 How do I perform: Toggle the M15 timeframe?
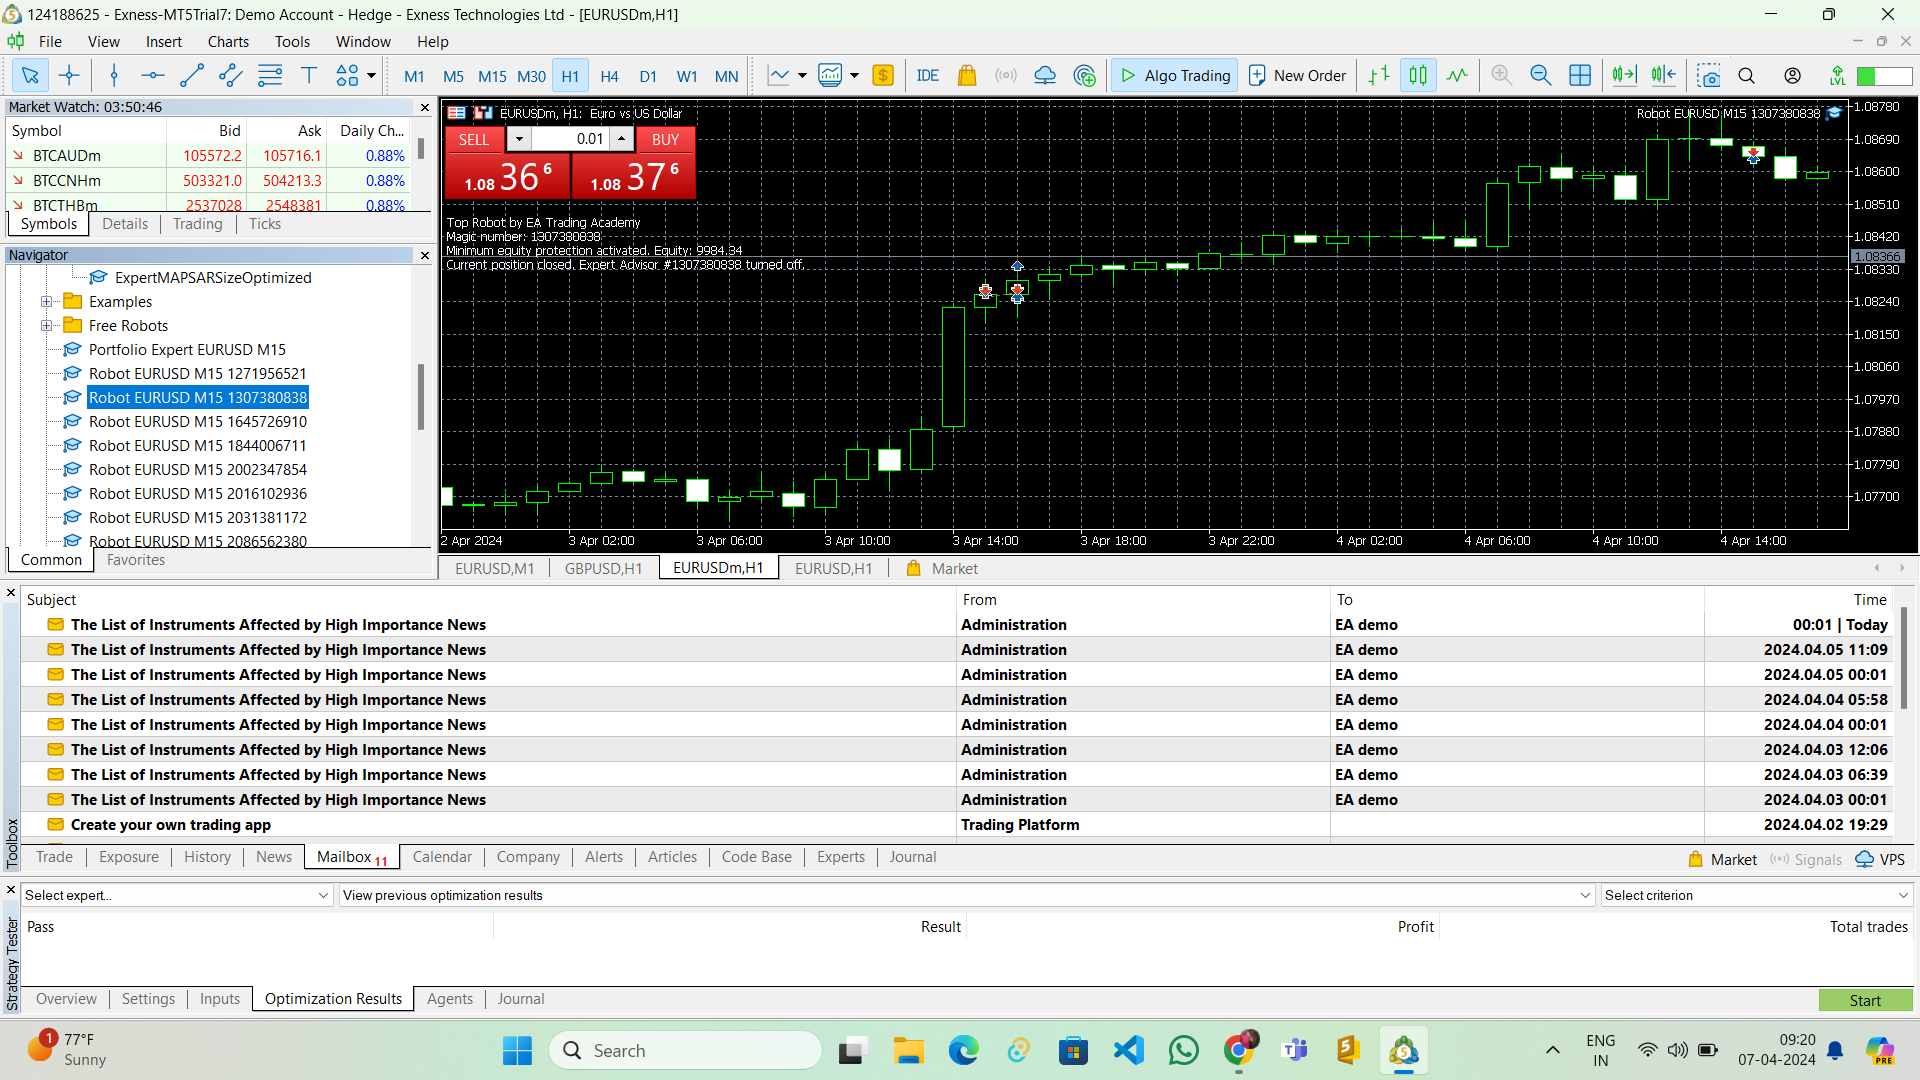tap(492, 76)
